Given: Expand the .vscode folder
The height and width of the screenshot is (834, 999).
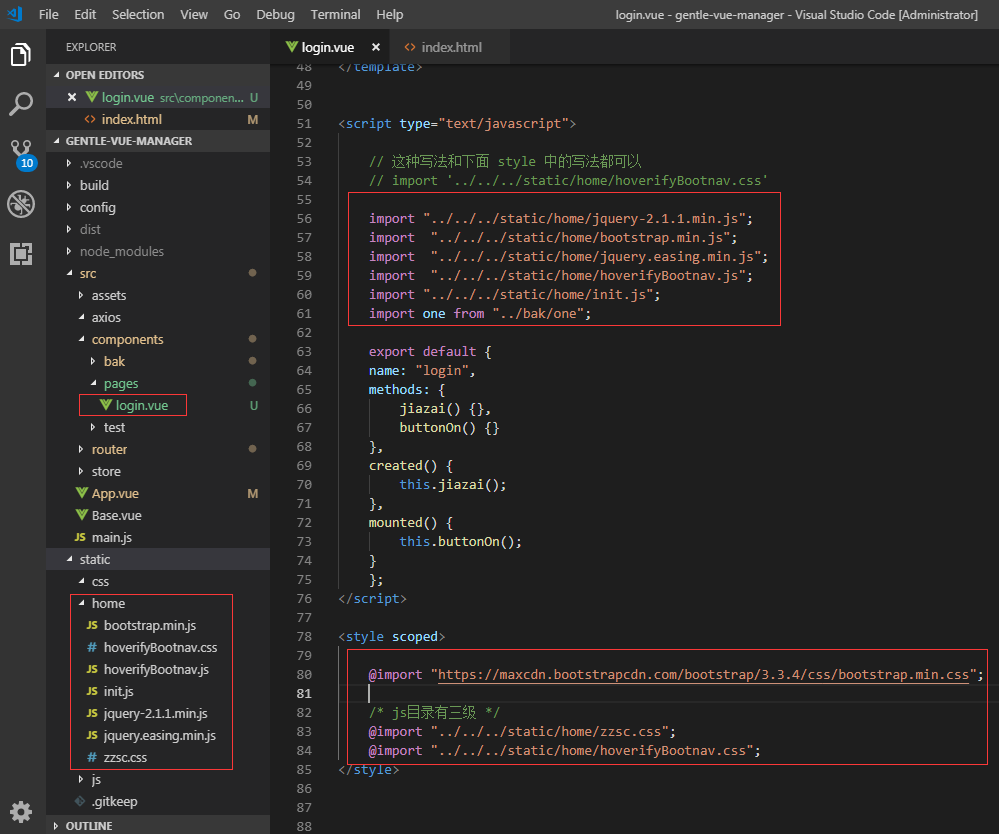Looking at the screenshot, I should coord(158,163).
